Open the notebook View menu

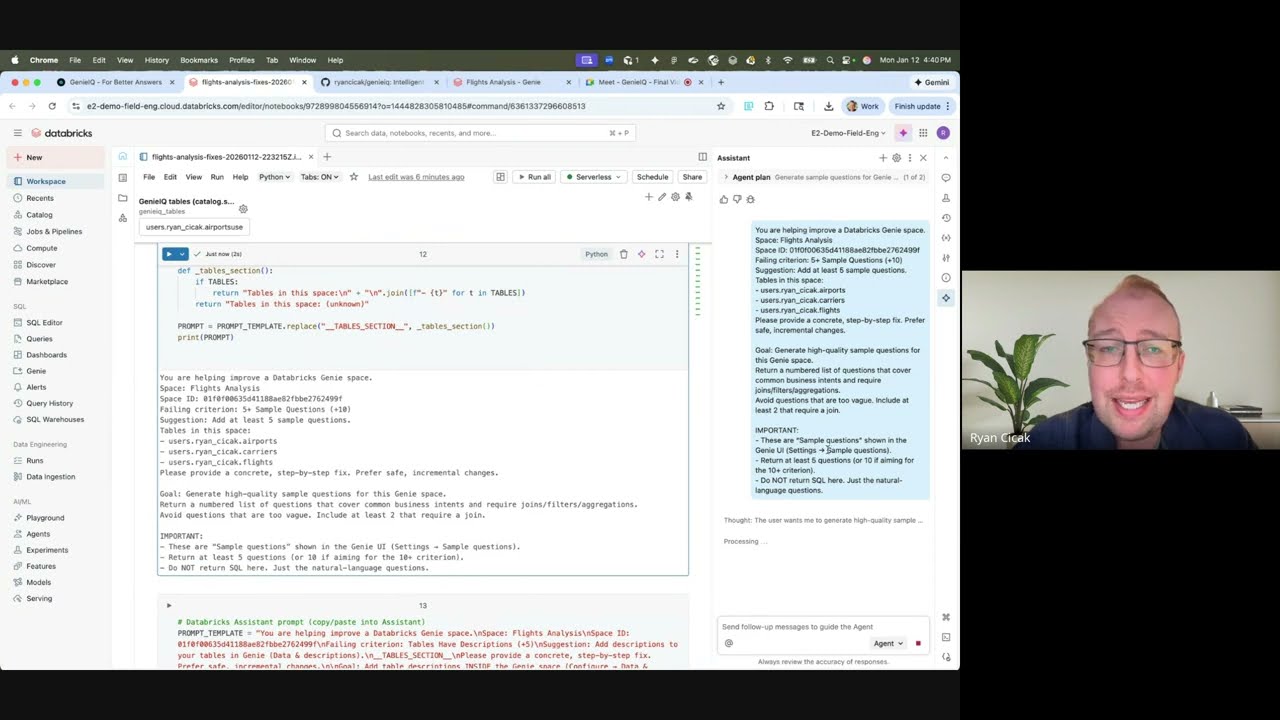coord(193,177)
